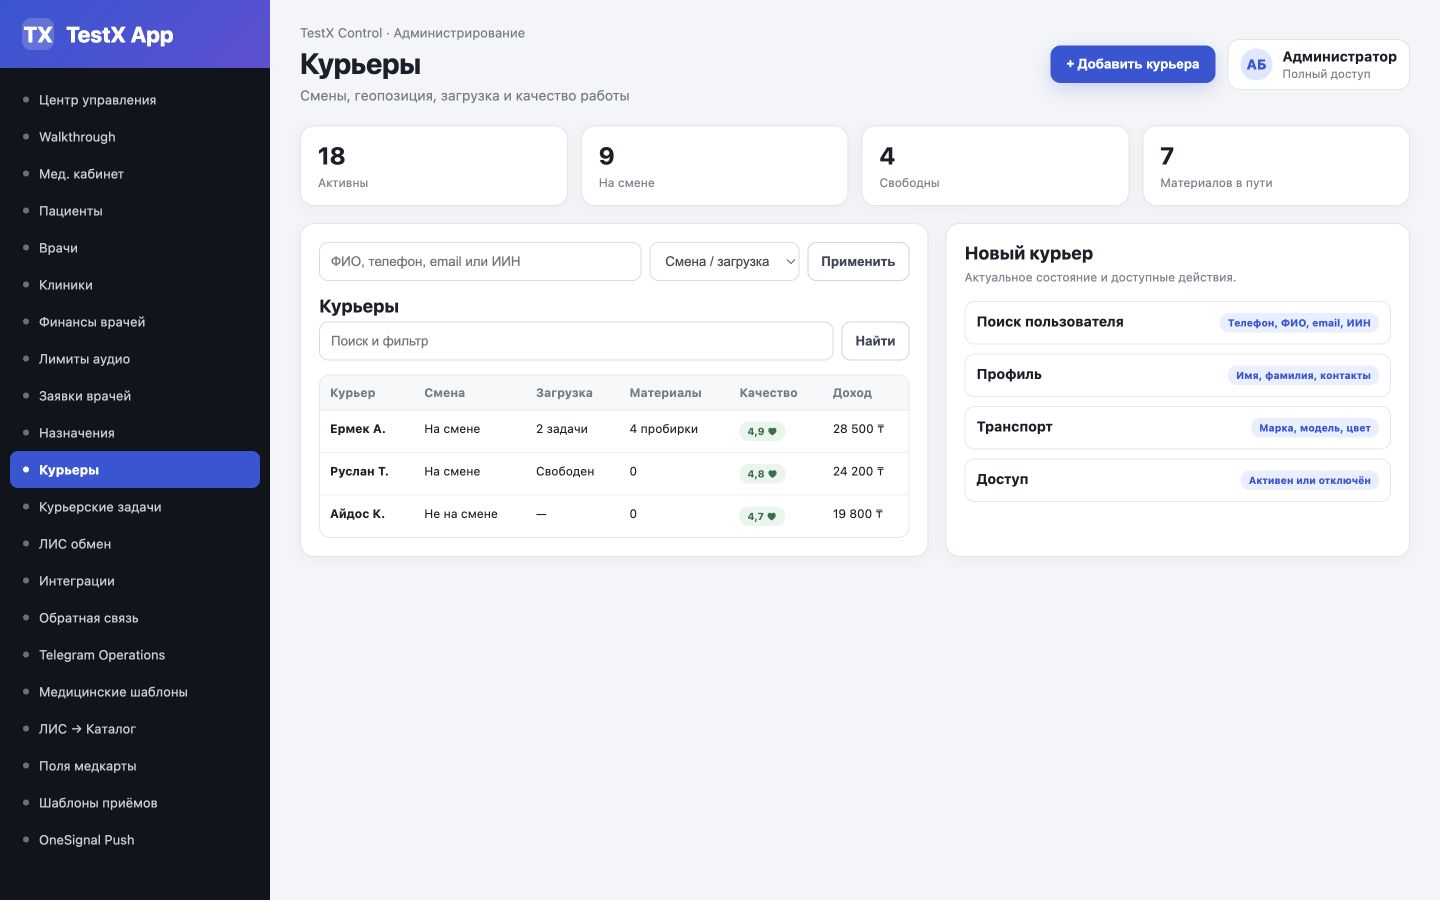
Task: Go to Лимиты аудио
Action: point(135,359)
